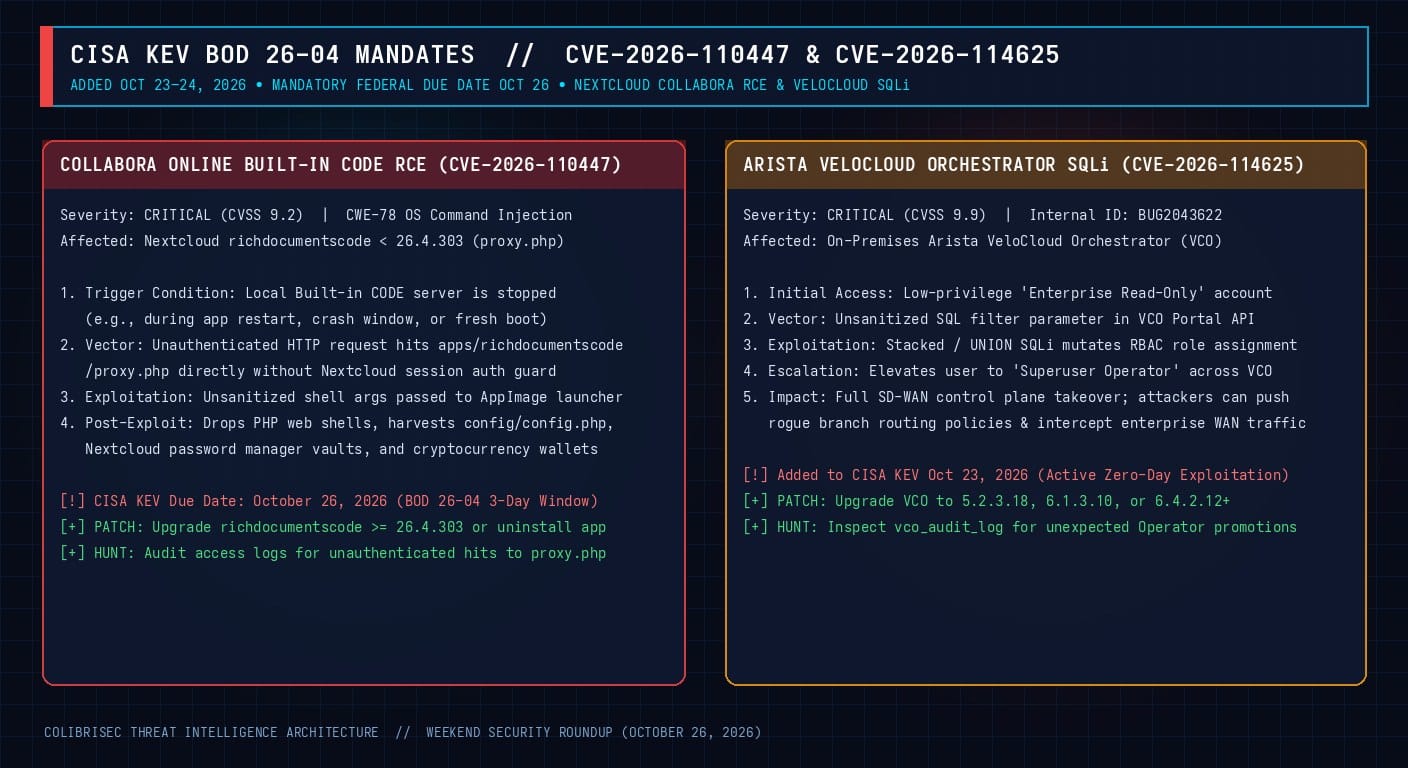Click the footer 'WEEKEND SECURITY ROUNDUP (OCTOBER 26, 2026)'
Screen dimensions: 1408x768
tap(594, 733)
